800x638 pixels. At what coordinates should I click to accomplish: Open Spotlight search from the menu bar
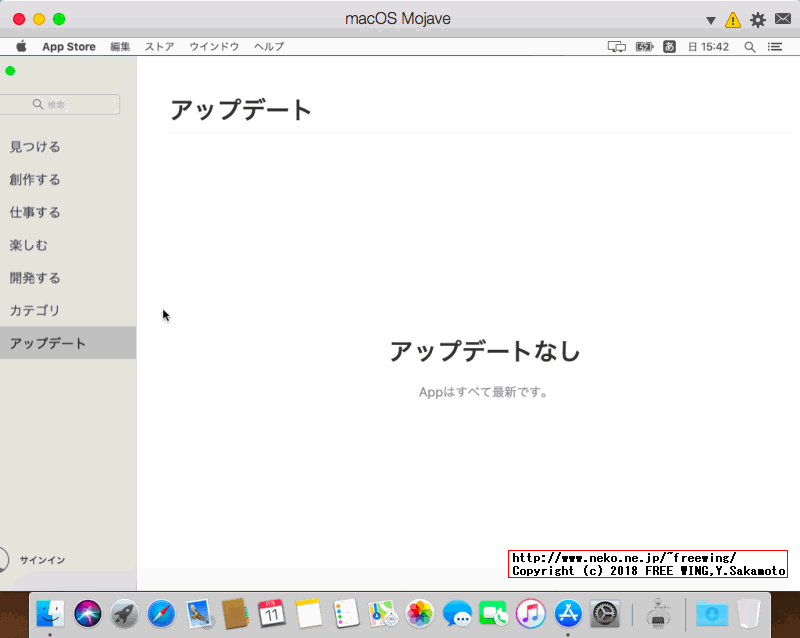[x=749, y=46]
